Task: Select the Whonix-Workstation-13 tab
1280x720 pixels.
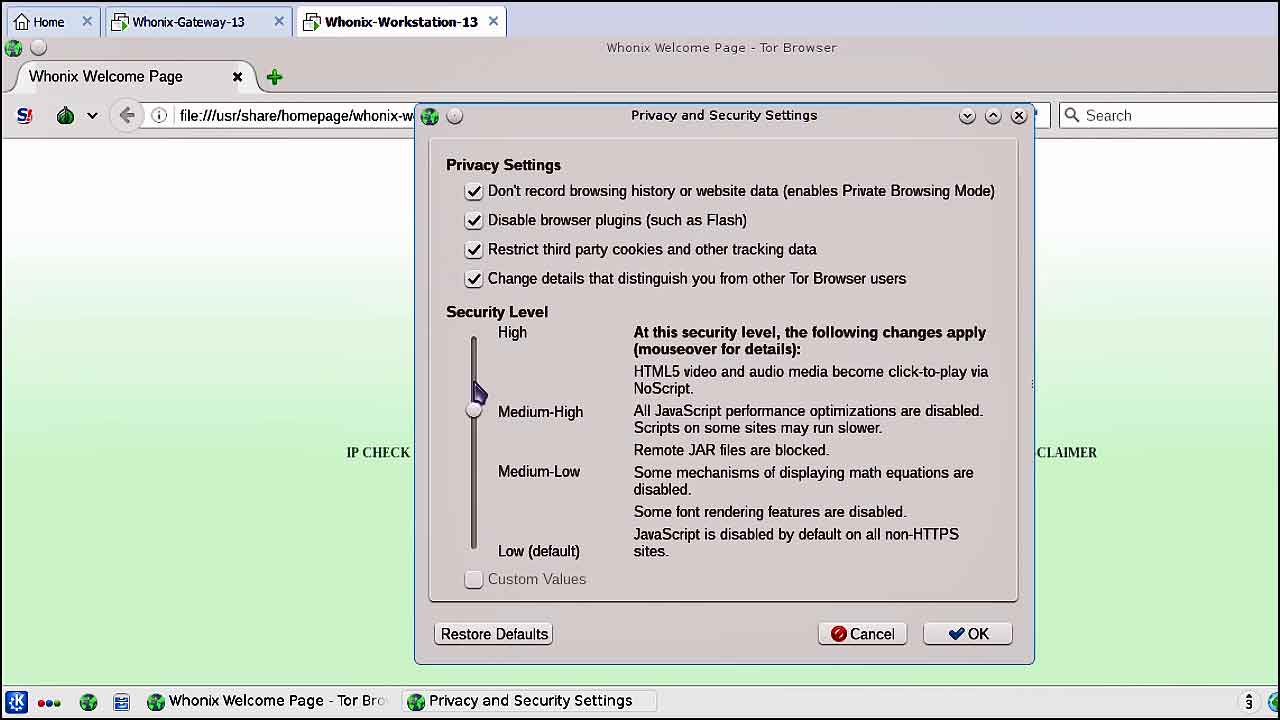Action: point(401,21)
